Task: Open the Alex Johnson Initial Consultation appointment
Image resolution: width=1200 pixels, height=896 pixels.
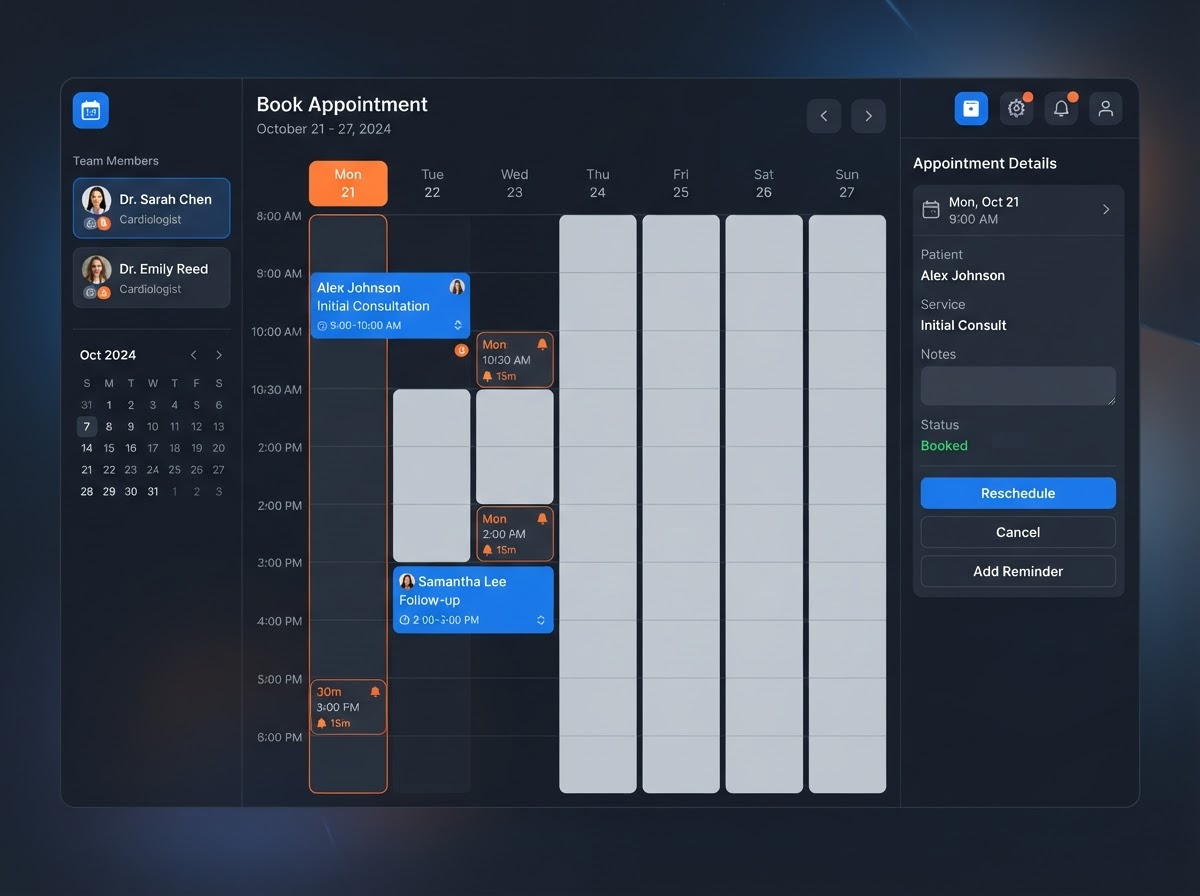Action: [390, 305]
